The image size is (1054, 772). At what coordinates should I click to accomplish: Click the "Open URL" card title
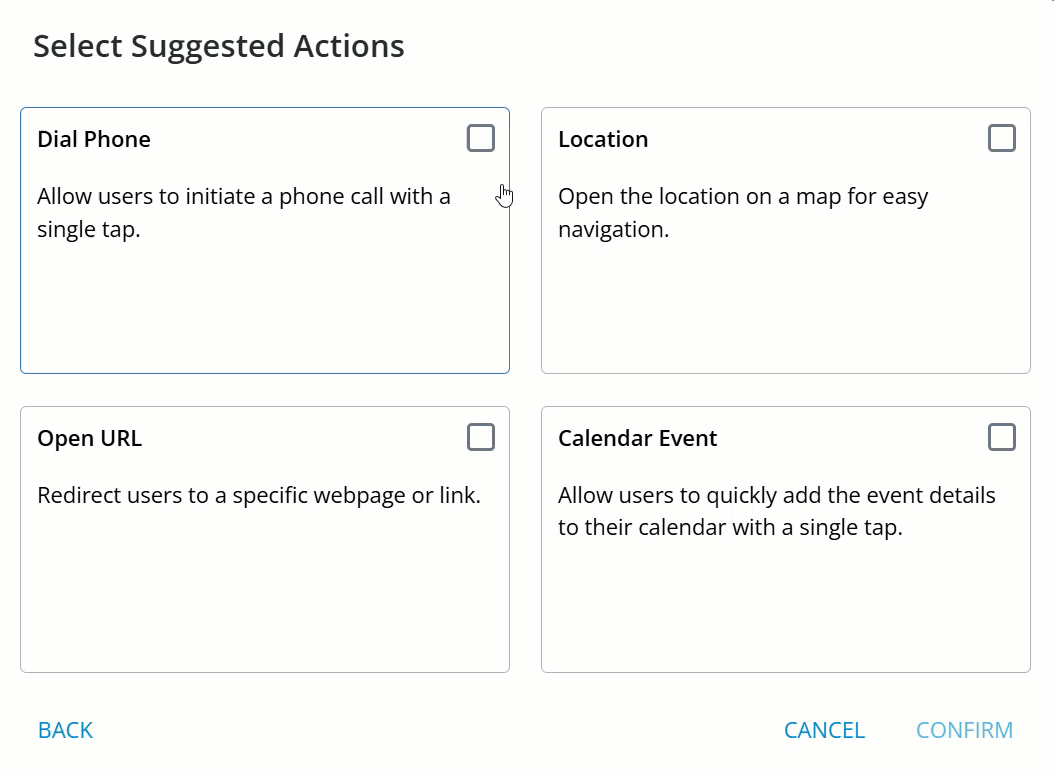[89, 438]
